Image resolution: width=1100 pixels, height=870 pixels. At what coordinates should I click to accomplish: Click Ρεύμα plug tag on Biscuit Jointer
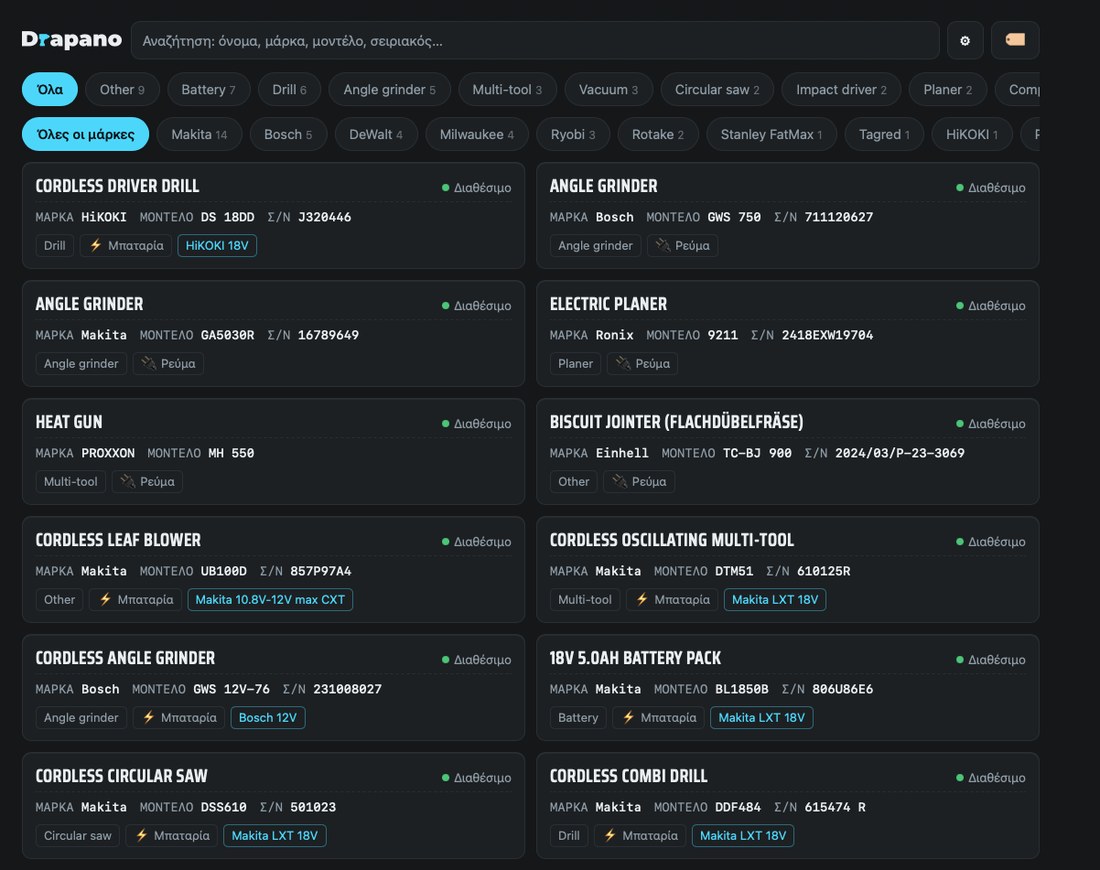638,481
